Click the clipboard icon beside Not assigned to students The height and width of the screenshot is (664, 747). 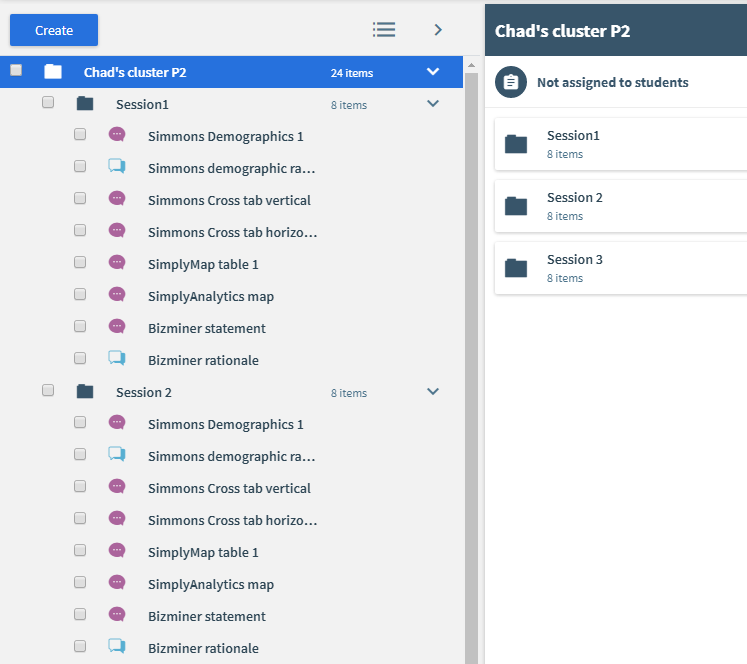point(511,82)
